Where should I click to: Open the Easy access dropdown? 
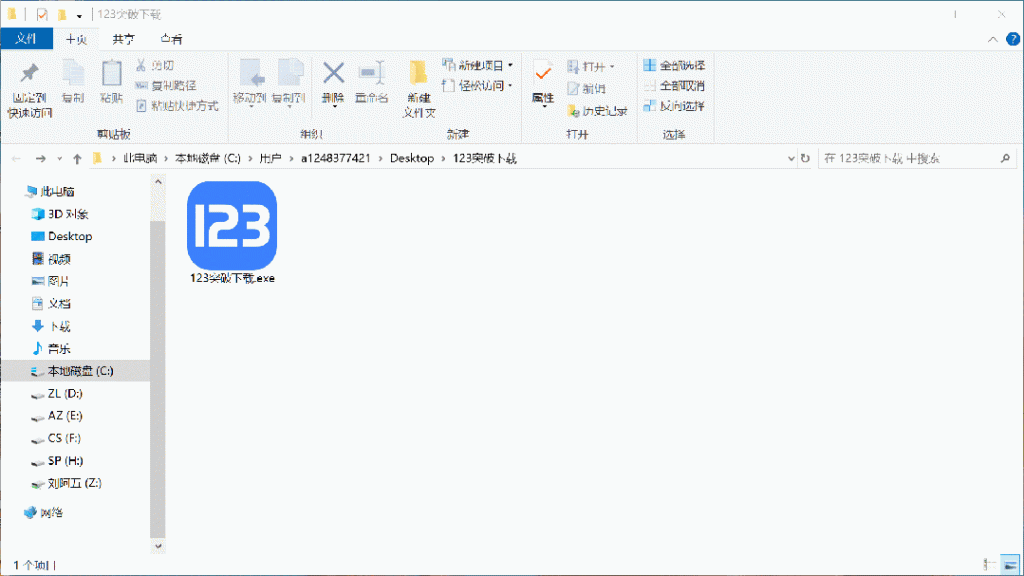tap(477, 86)
